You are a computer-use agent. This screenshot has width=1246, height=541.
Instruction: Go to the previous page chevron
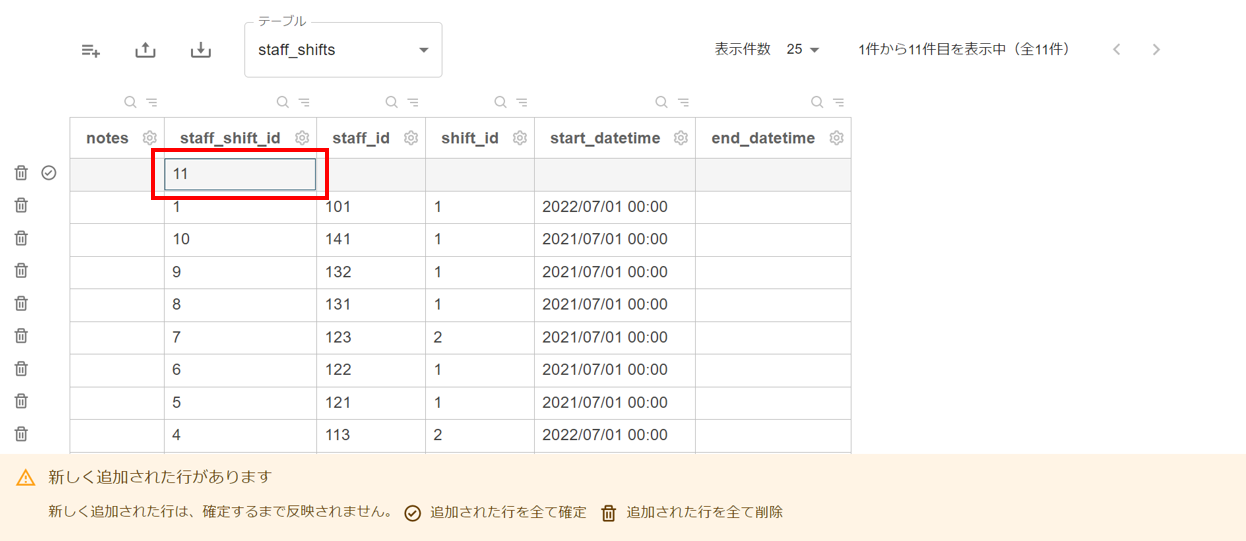click(1117, 49)
